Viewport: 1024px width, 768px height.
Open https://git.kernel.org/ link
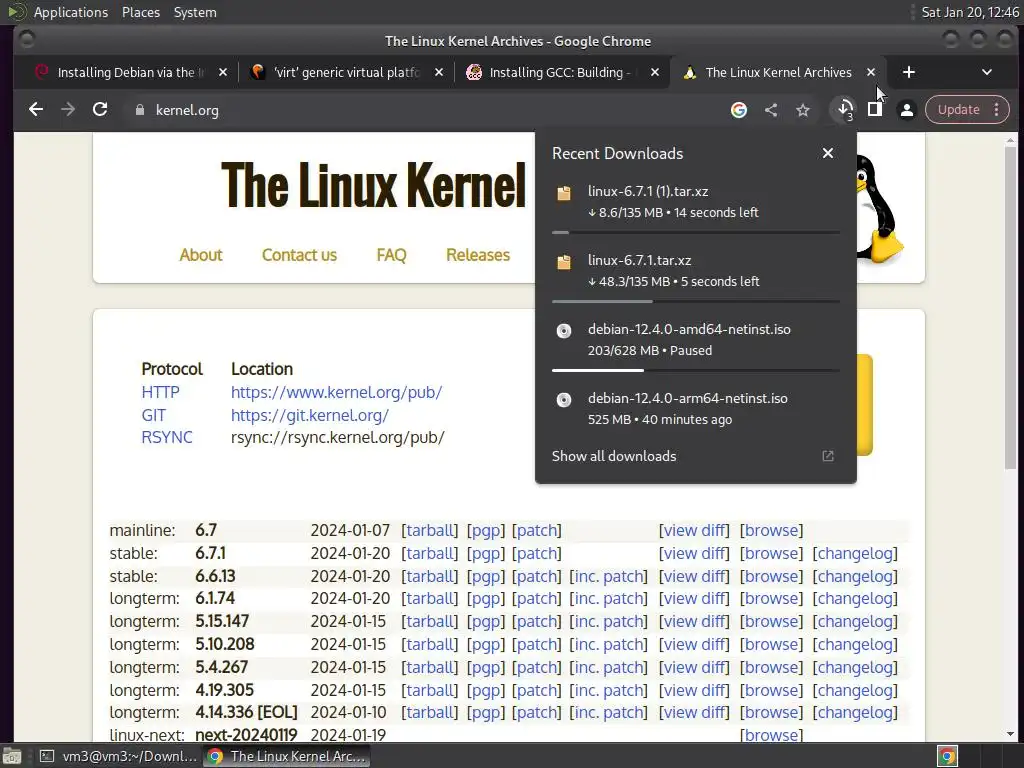pyautogui.click(x=310, y=415)
